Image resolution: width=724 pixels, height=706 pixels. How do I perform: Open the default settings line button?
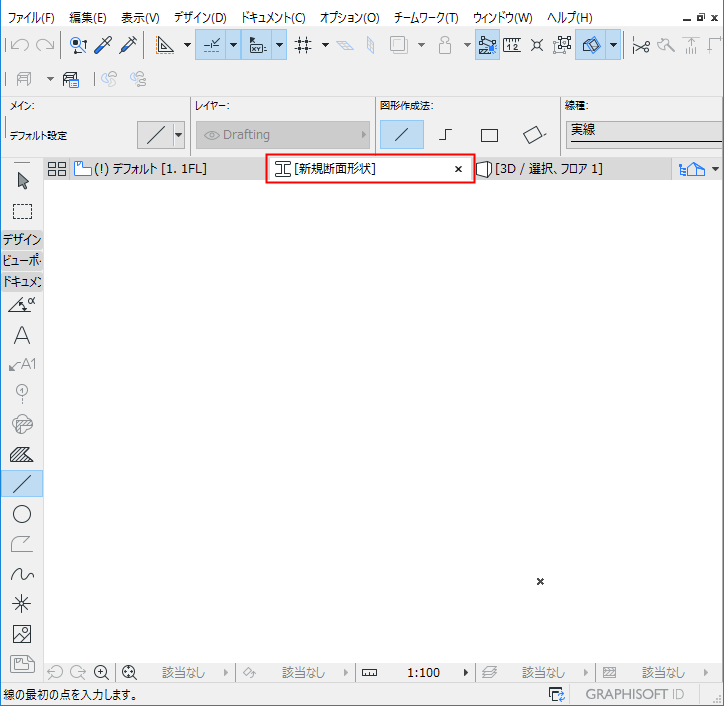(x=156, y=135)
